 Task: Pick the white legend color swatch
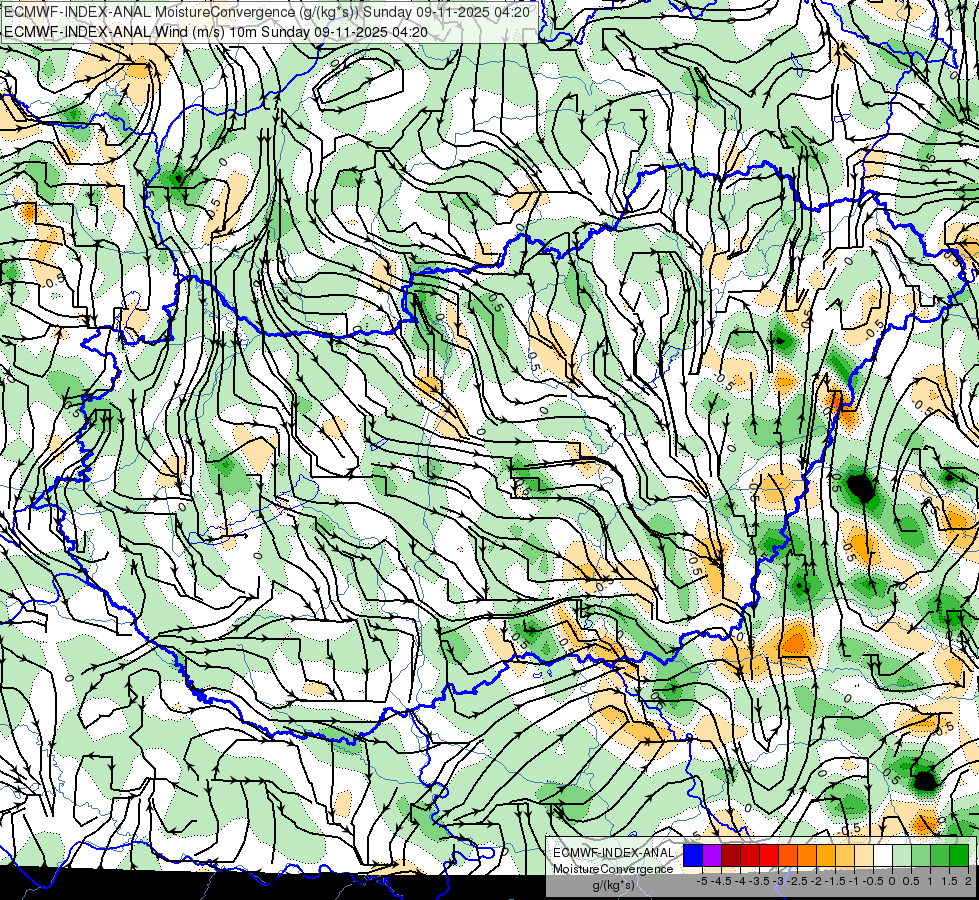pos(883,855)
